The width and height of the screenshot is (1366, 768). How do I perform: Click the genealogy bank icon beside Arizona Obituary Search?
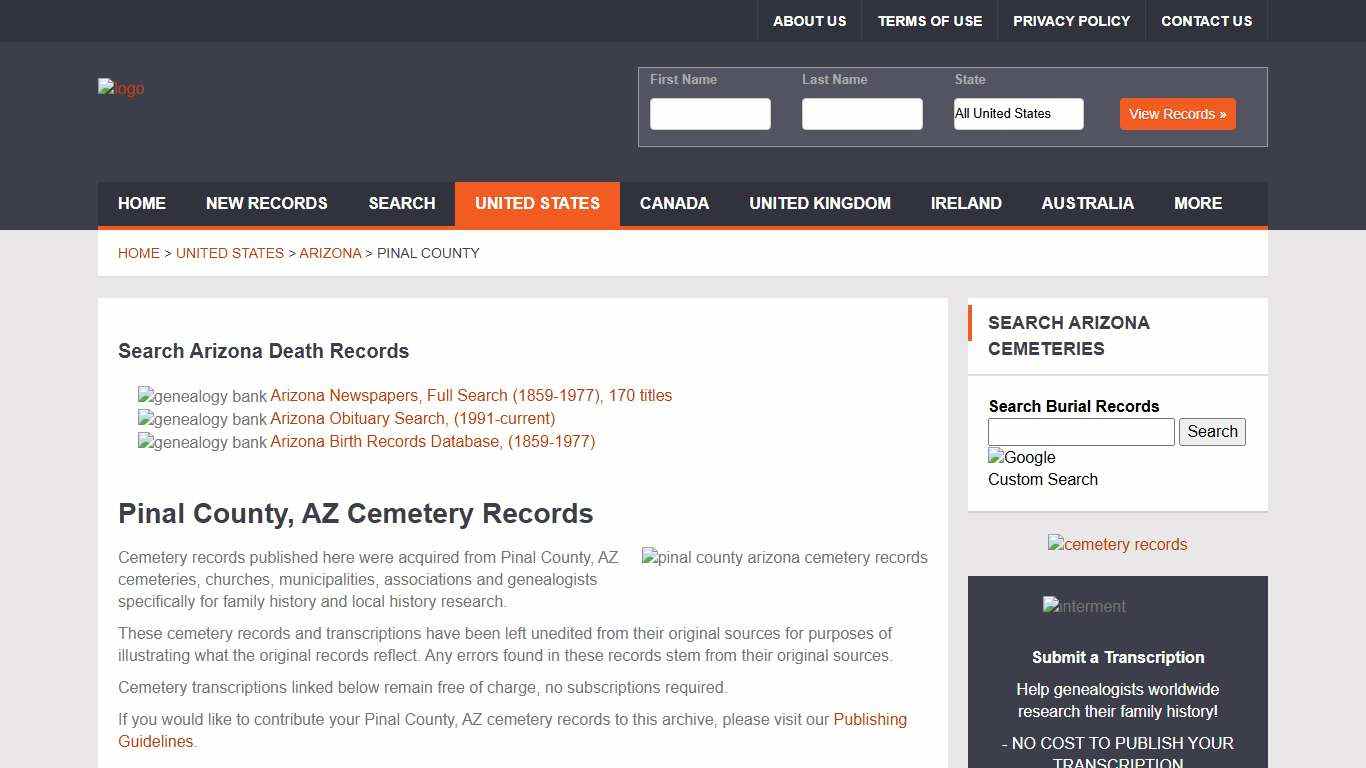click(x=144, y=419)
